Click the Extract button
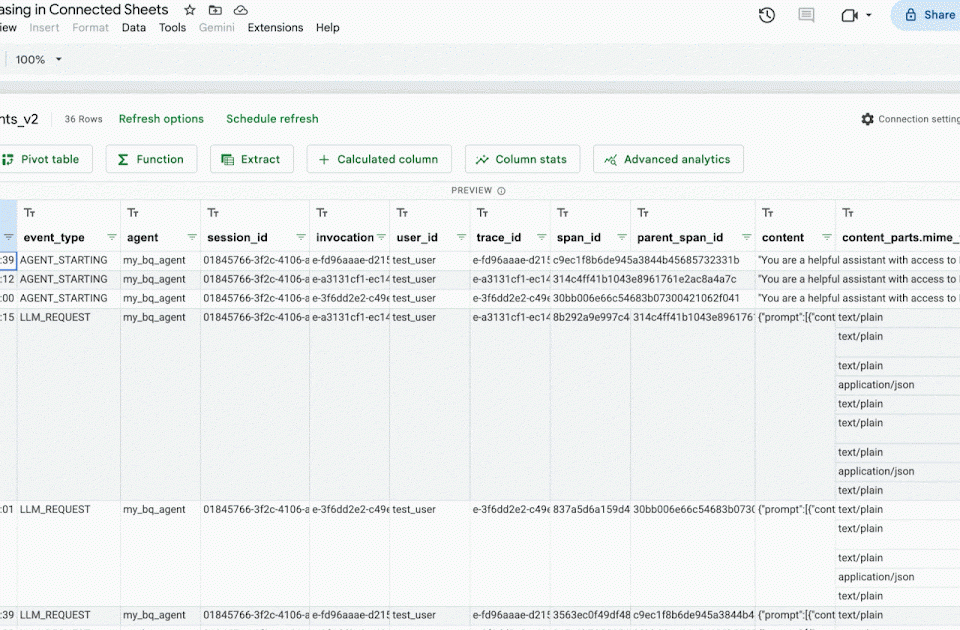Screen dimensions: 960x630 pyautogui.click(x=252, y=159)
